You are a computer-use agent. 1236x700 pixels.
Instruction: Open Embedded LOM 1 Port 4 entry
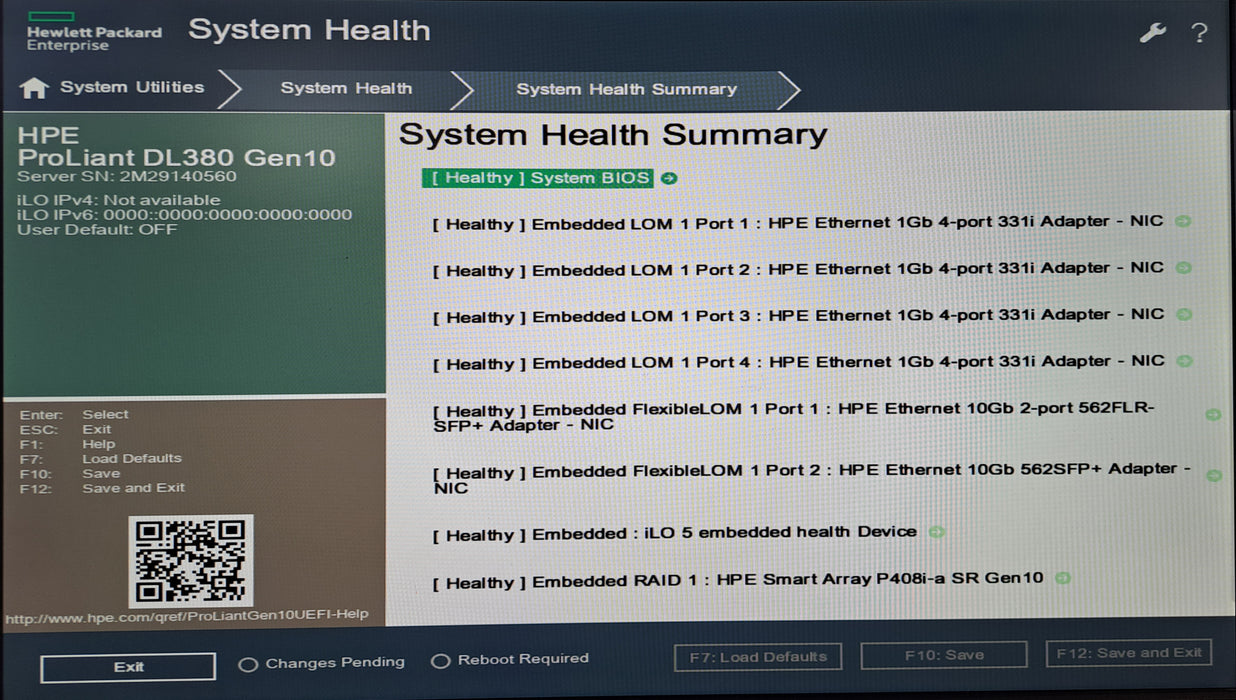click(x=798, y=362)
